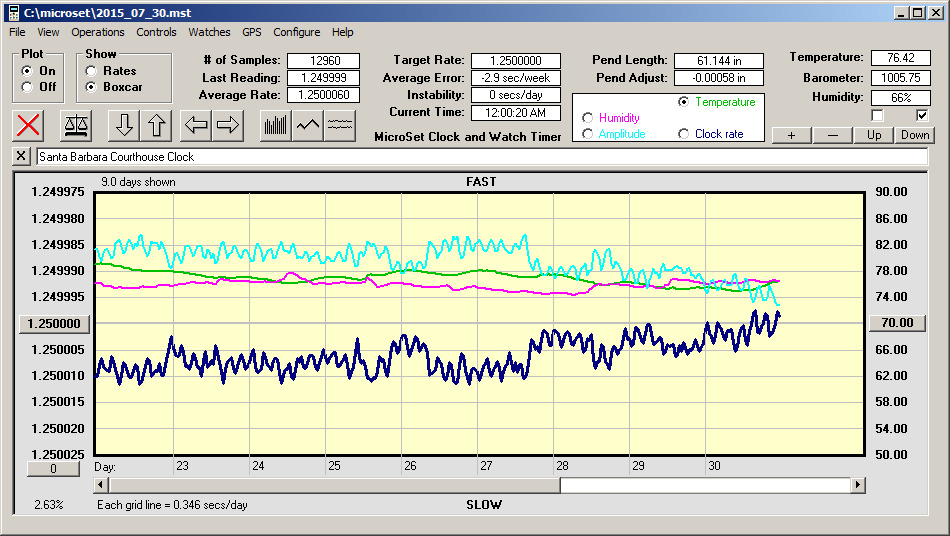Click the Humidity value 66% field

[900, 98]
